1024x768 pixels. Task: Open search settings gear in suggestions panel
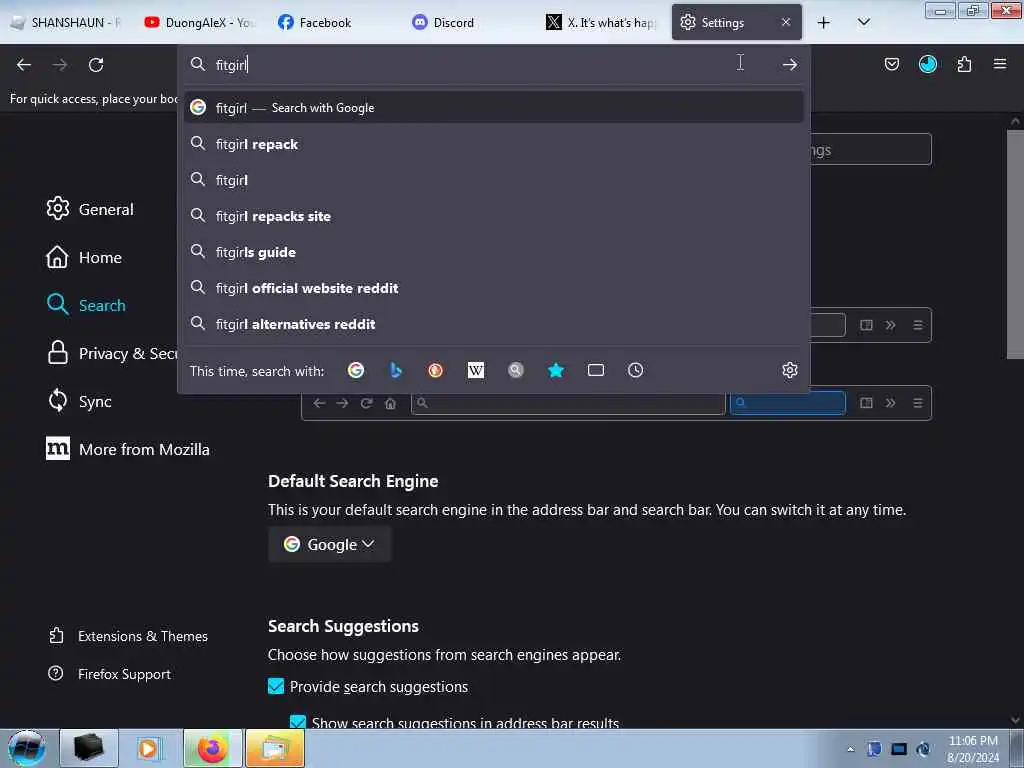[x=790, y=370]
